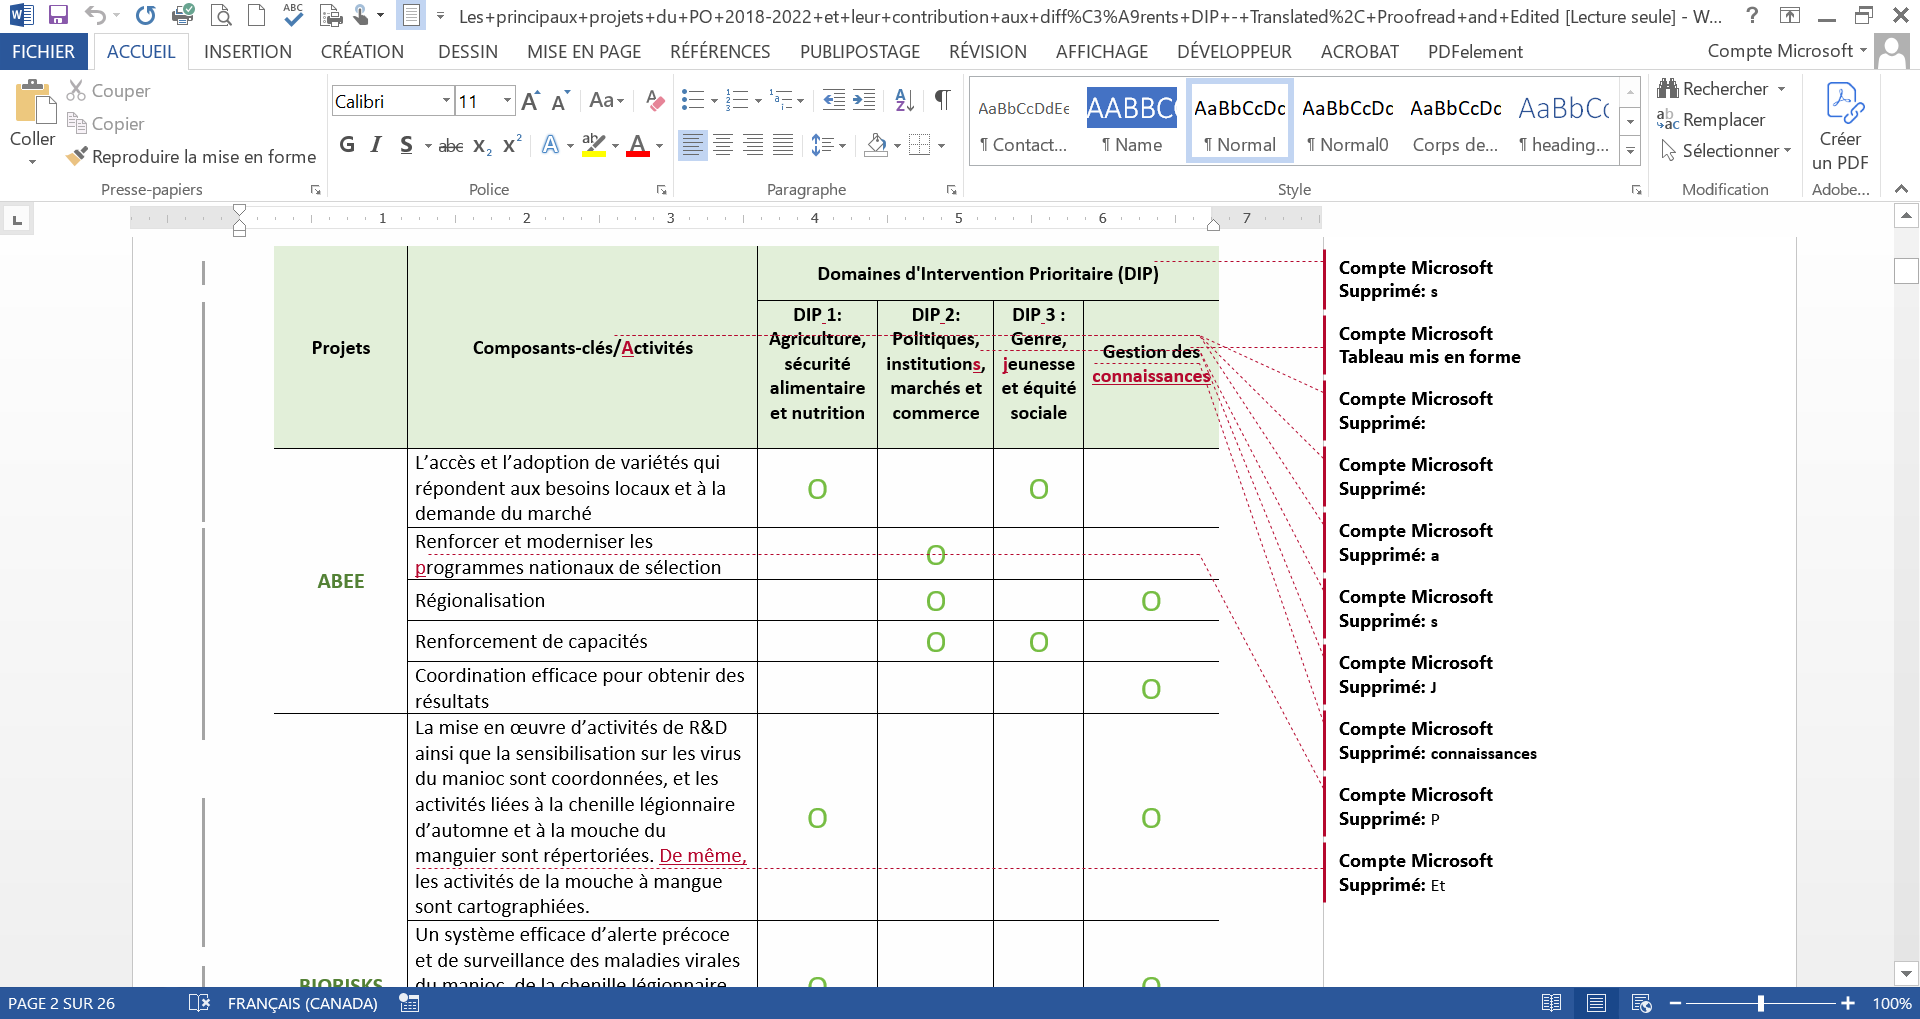1920x1019 pixels.
Task: Open print preview magnifier icon
Action: point(221,15)
